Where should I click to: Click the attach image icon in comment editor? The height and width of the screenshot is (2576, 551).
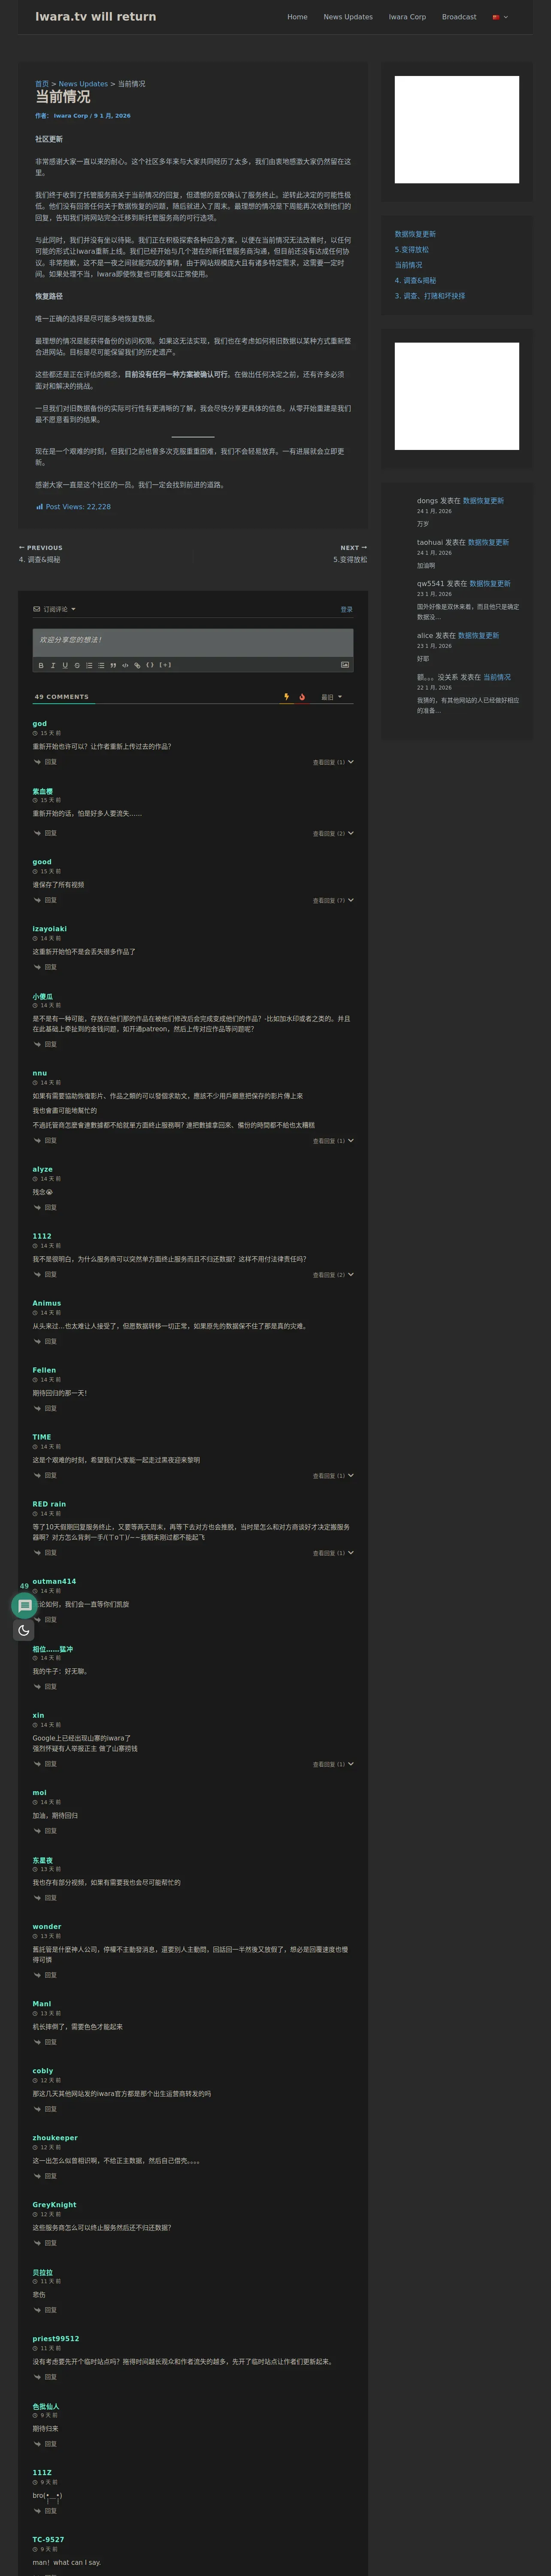pyautogui.click(x=345, y=665)
